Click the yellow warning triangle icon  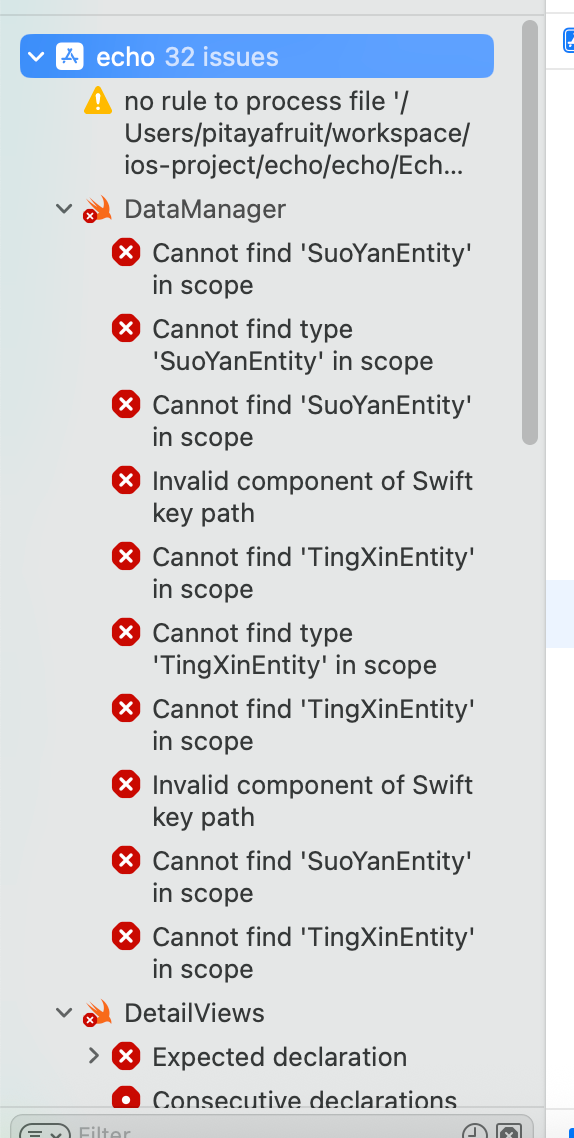click(x=98, y=101)
